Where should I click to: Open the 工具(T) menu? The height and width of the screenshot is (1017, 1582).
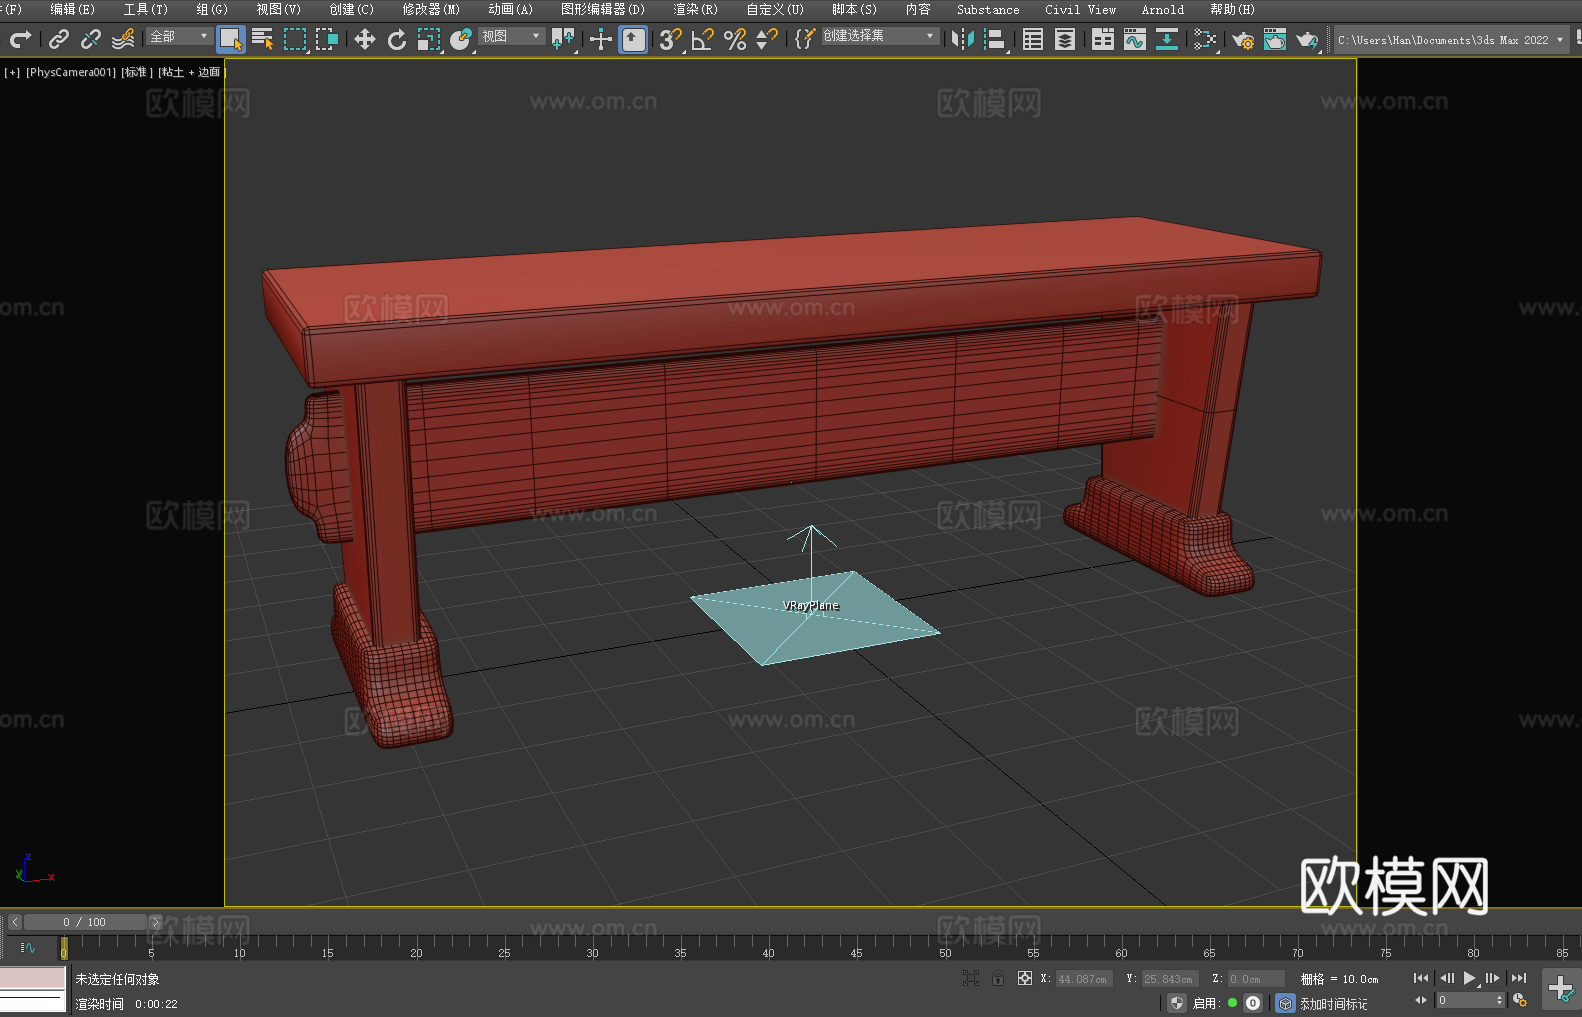pyautogui.click(x=145, y=9)
